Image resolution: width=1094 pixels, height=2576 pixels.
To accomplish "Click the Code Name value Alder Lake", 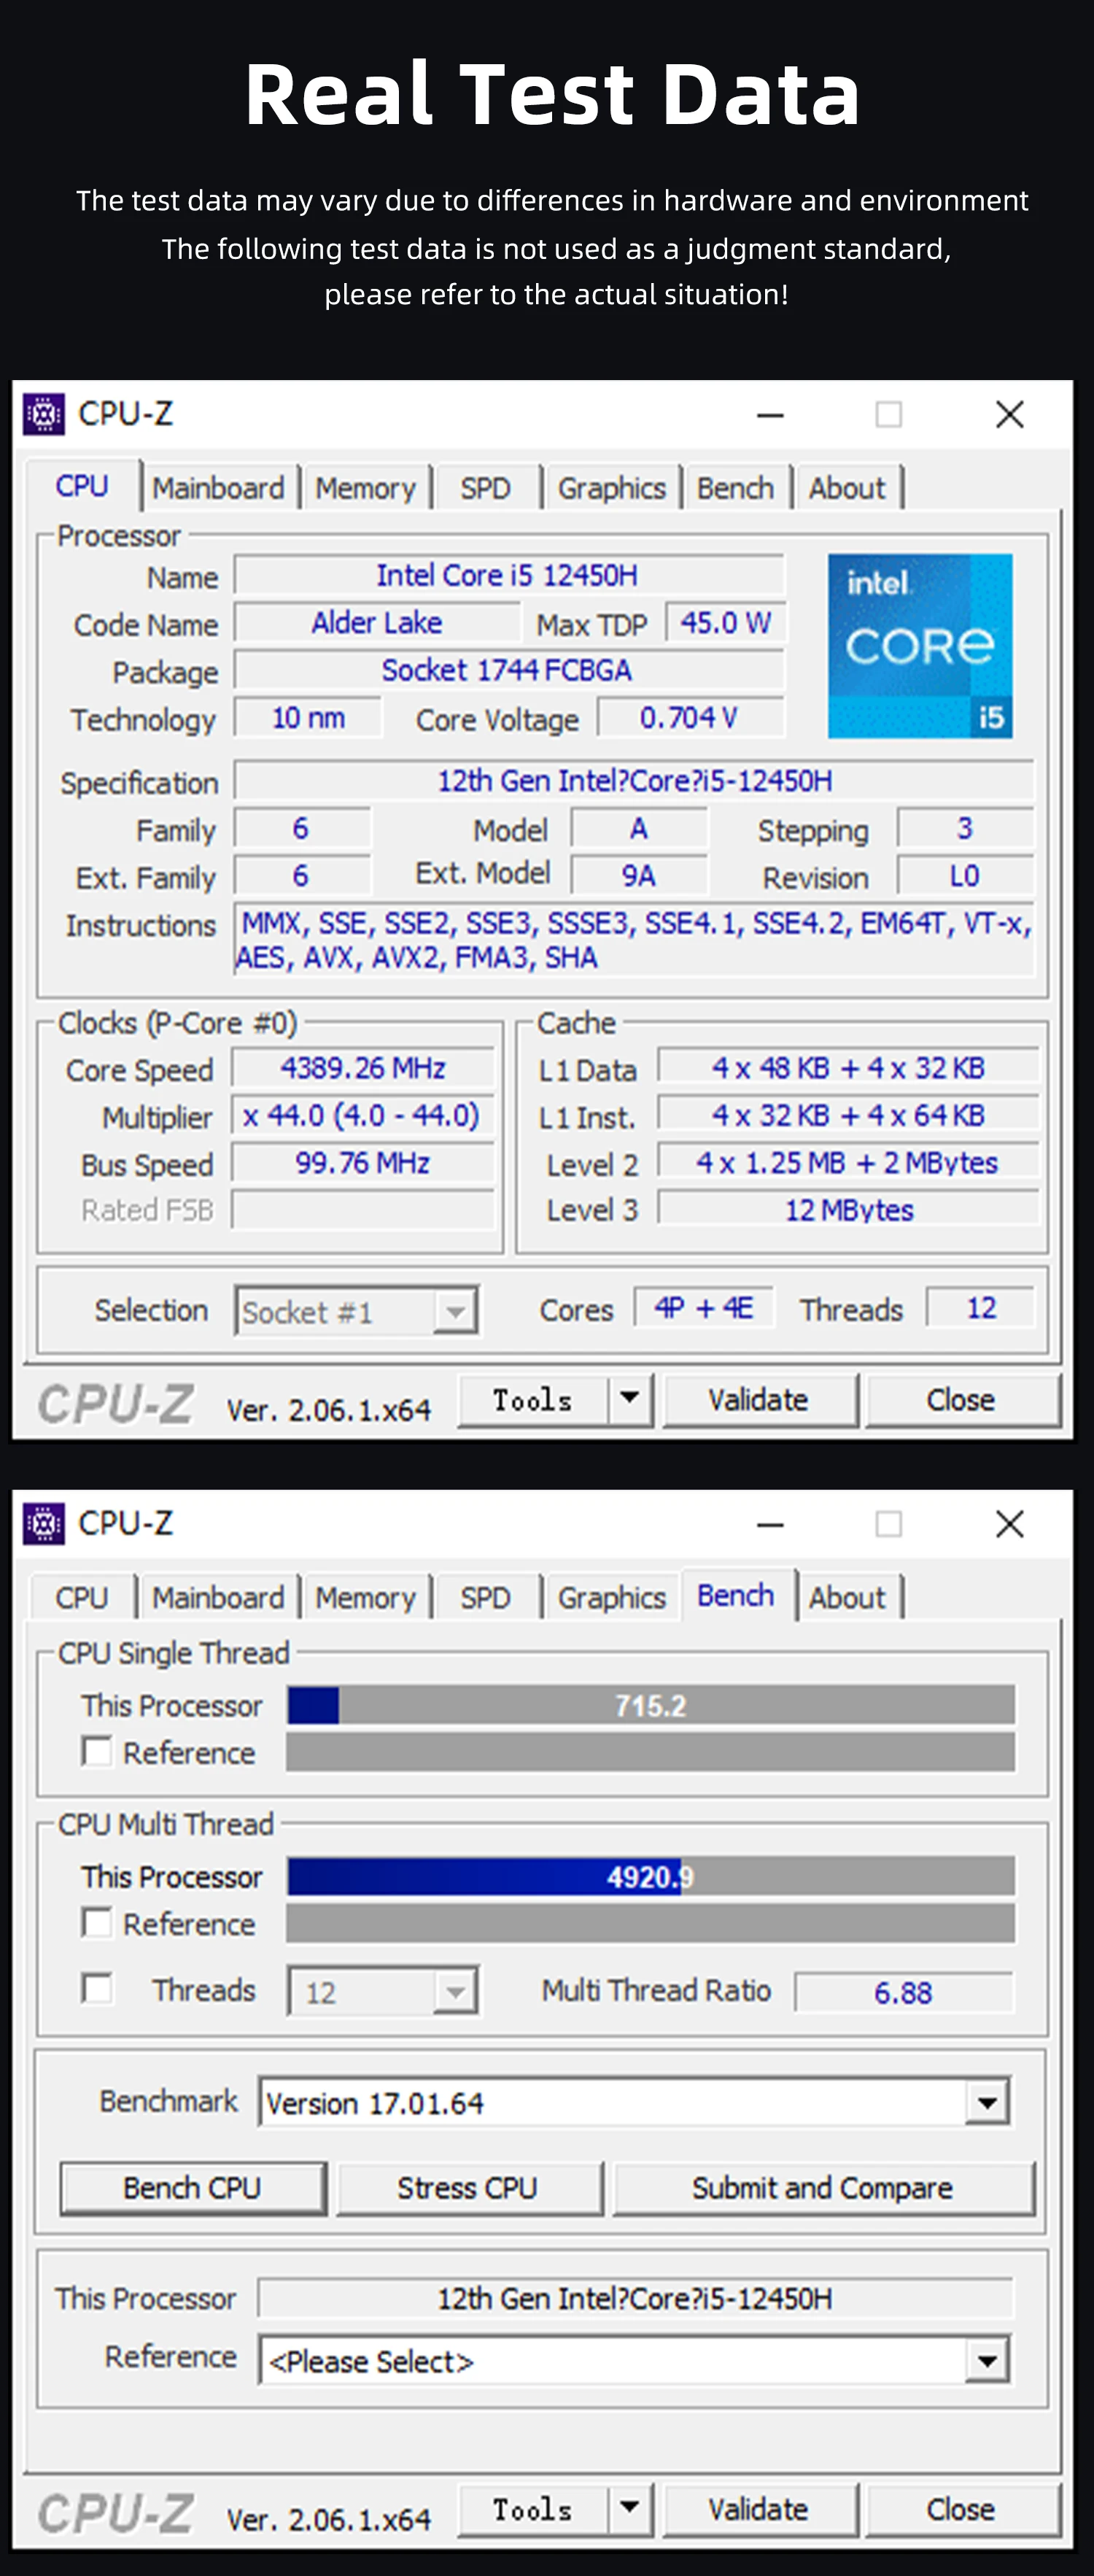I will (x=377, y=622).
